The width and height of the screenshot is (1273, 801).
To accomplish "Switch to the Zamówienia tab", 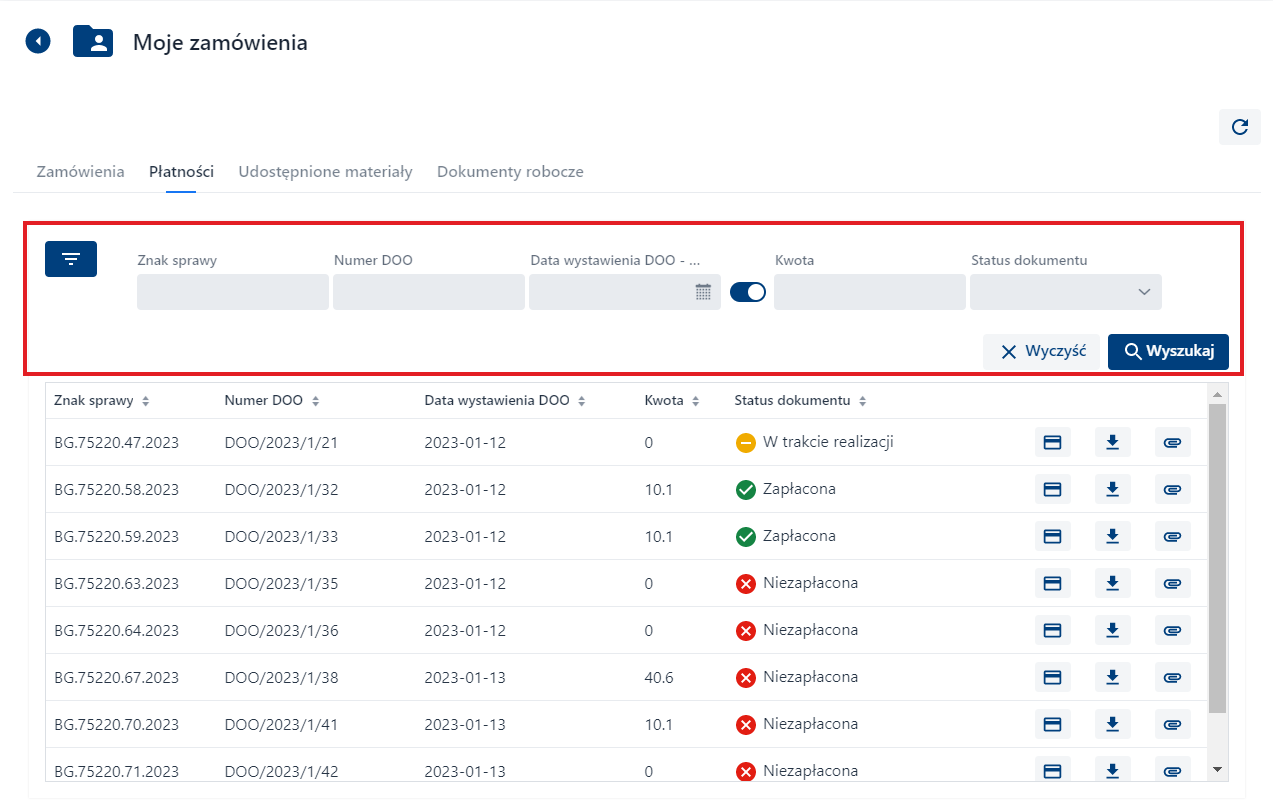I will (x=80, y=172).
